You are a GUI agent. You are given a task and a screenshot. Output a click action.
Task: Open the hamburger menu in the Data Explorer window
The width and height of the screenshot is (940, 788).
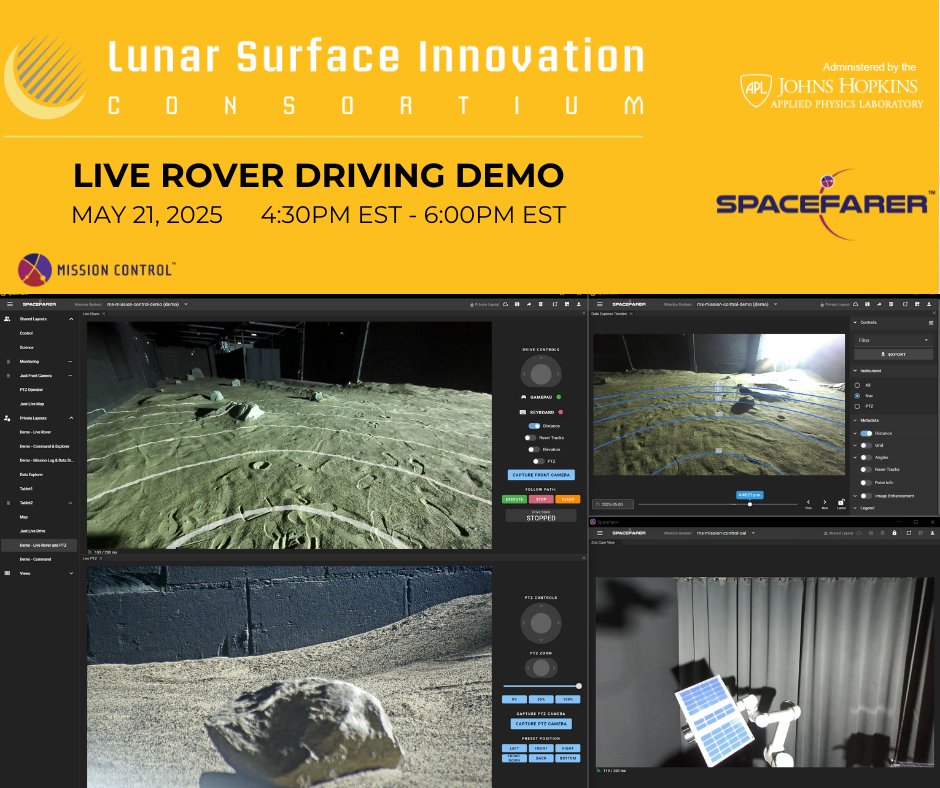(x=599, y=304)
